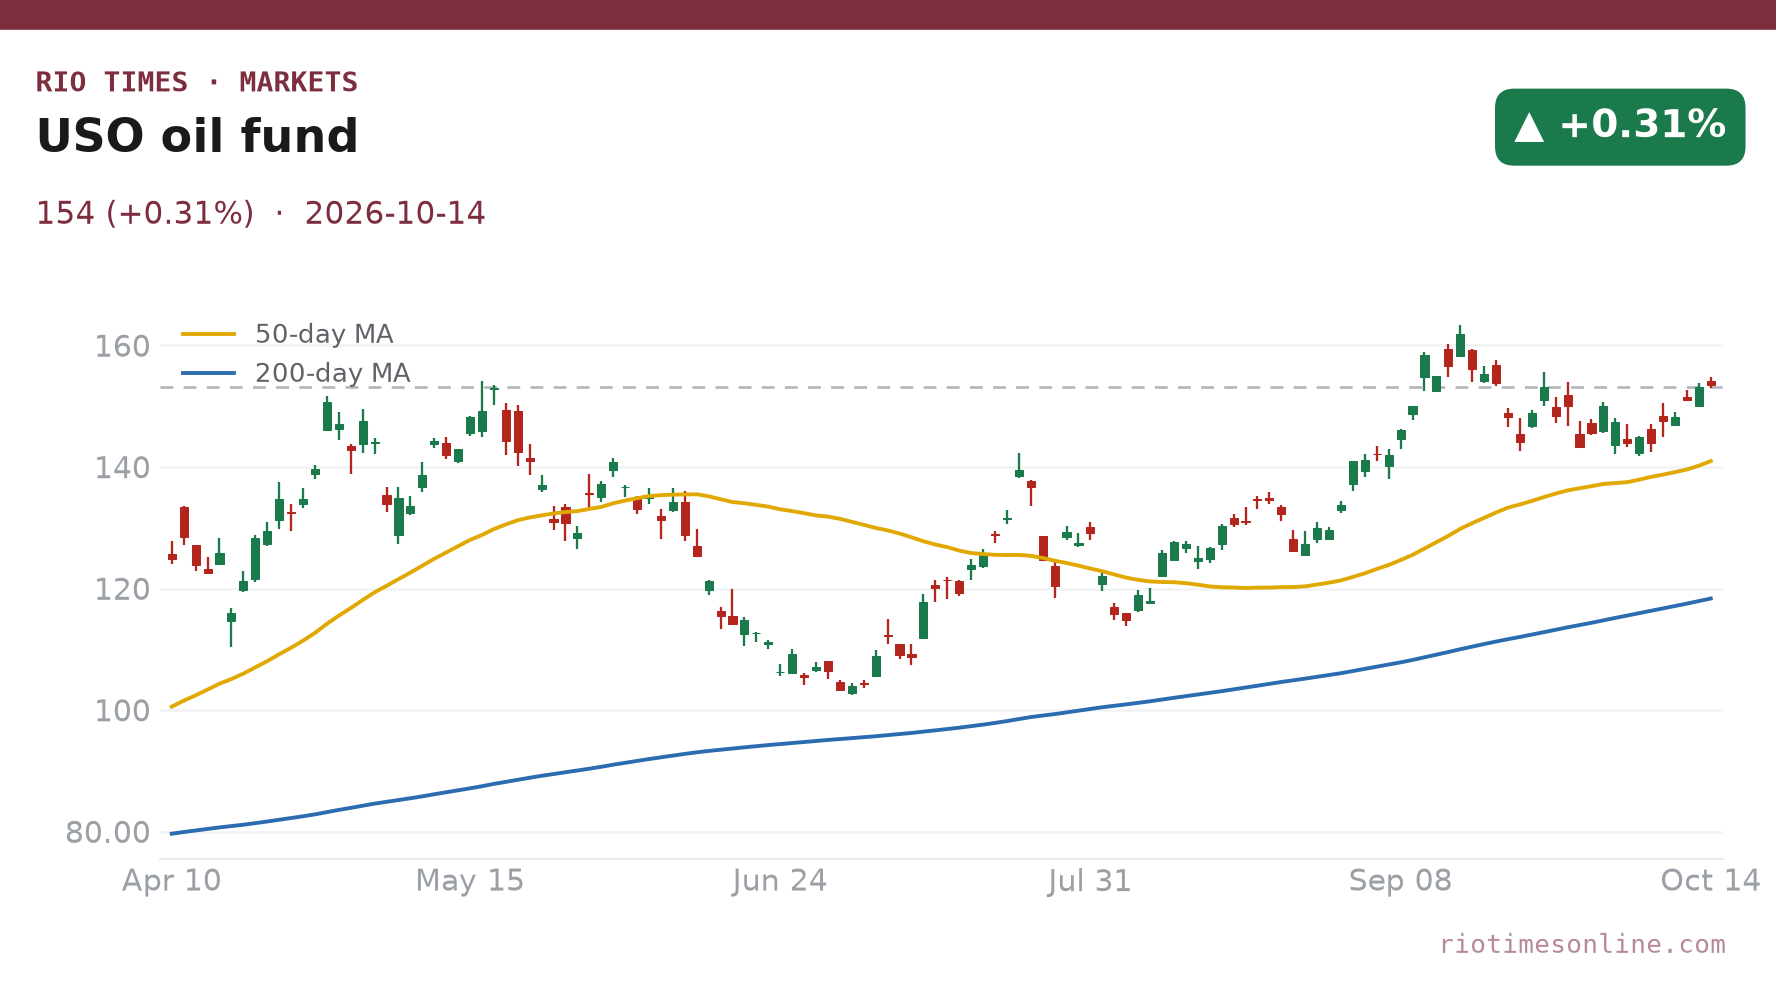Image resolution: width=1776 pixels, height=999 pixels.
Task: Click the Jun 24 date label
Action: tap(780, 881)
